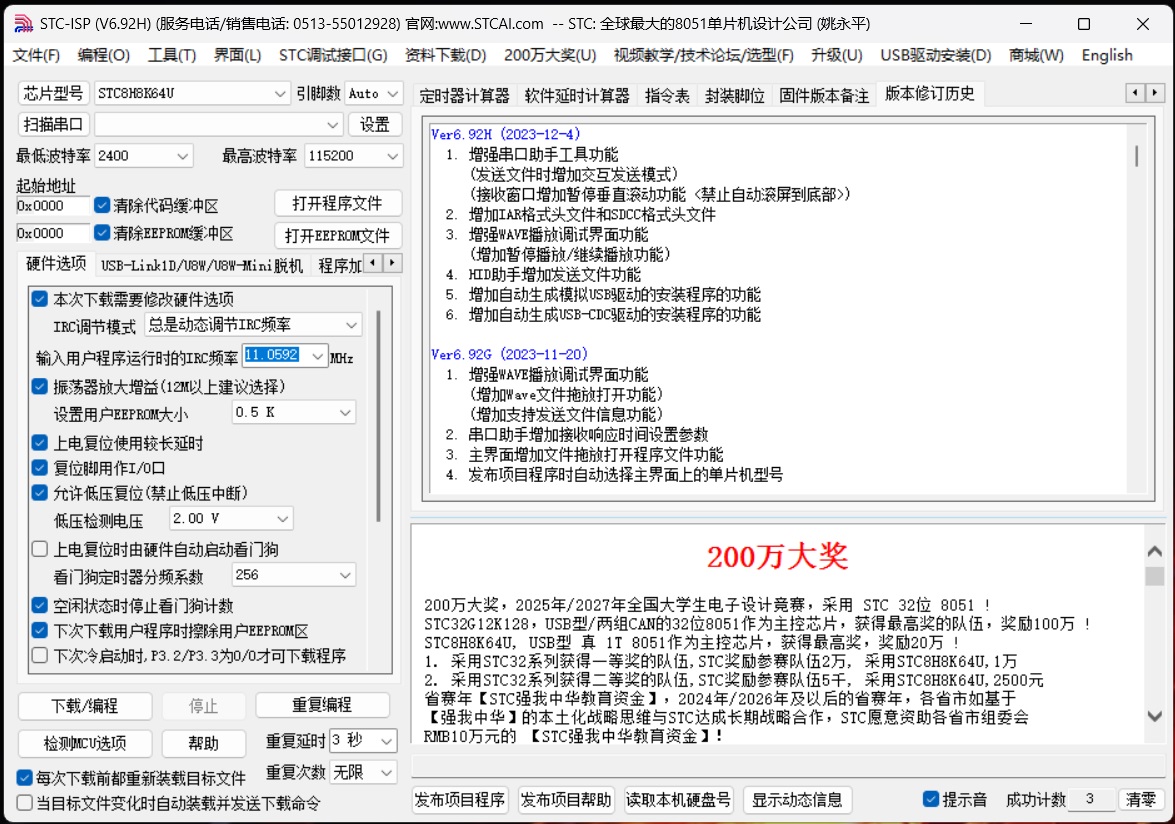Image resolution: width=1175 pixels, height=824 pixels.
Task: Click the 读取本机硬盘号 button
Action: 678,800
